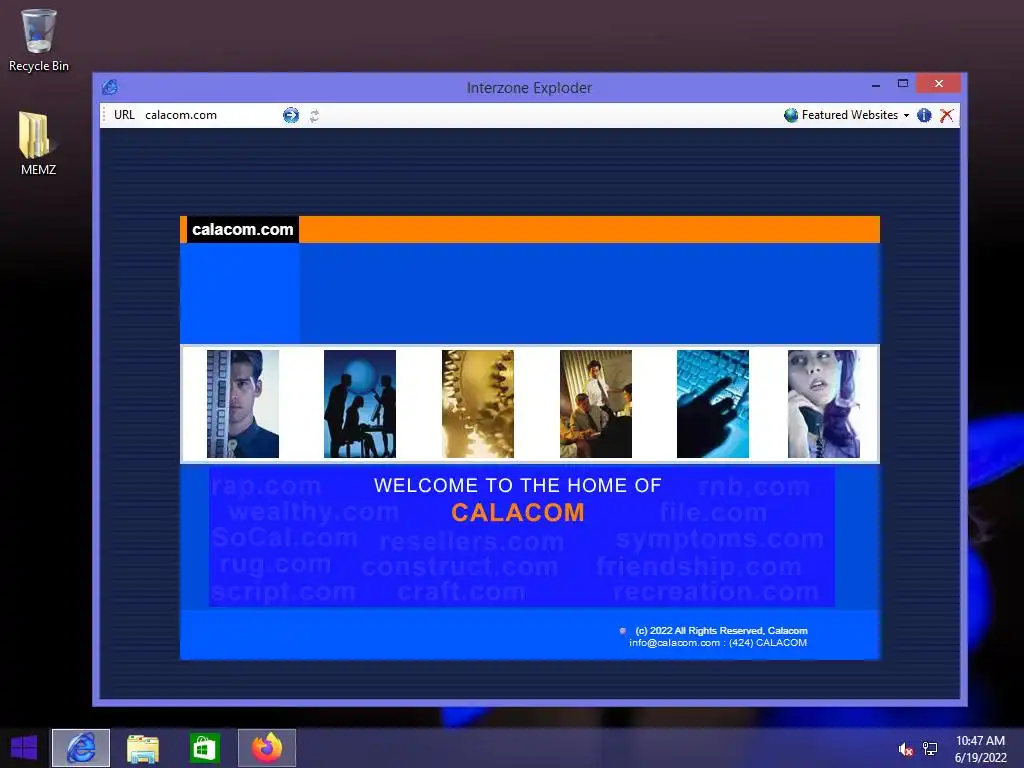1024x768 pixels.
Task: Click the WELCOME TO THE HOME OF text
Action: [x=518, y=485]
